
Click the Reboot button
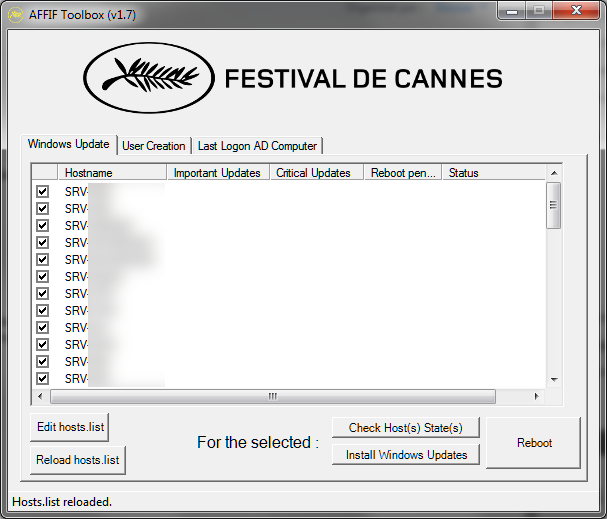(534, 443)
